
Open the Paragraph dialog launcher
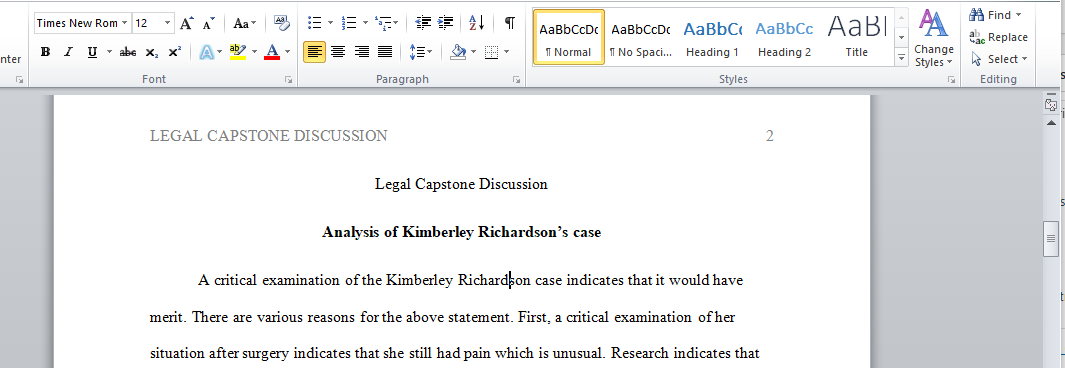(516, 79)
